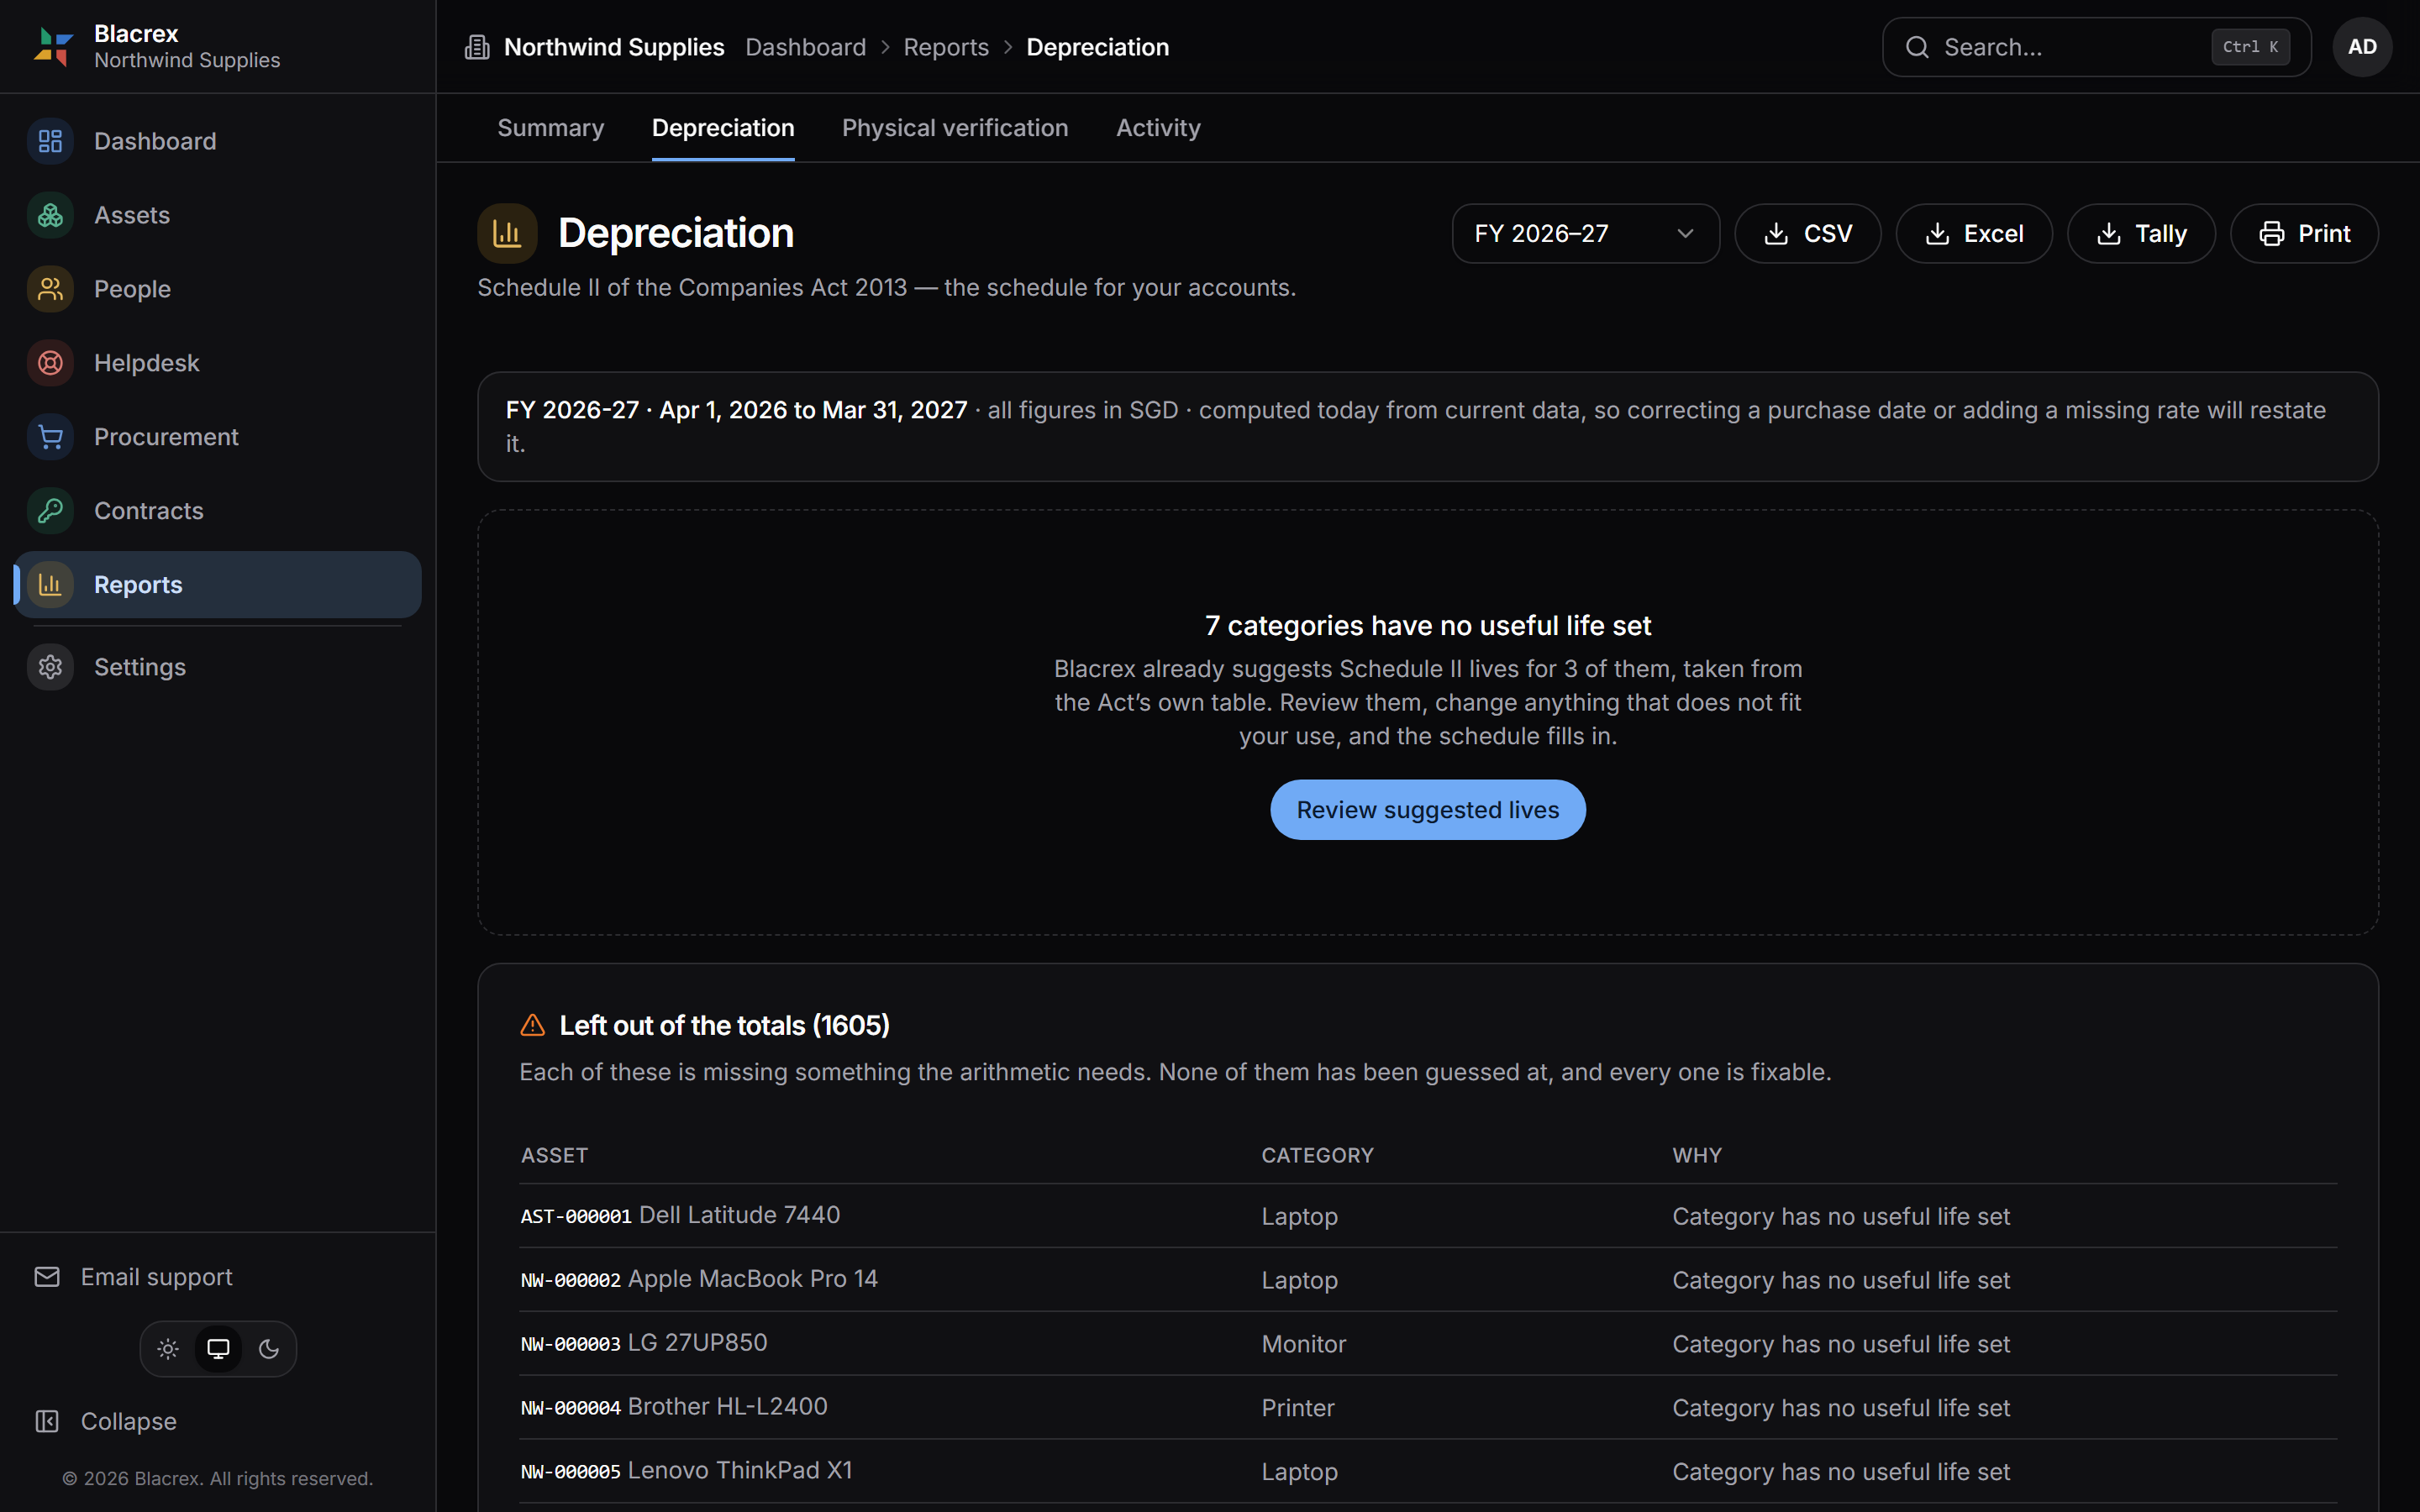Viewport: 2420px width, 1512px height.
Task: Print the depreciation schedule
Action: (x=2304, y=234)
